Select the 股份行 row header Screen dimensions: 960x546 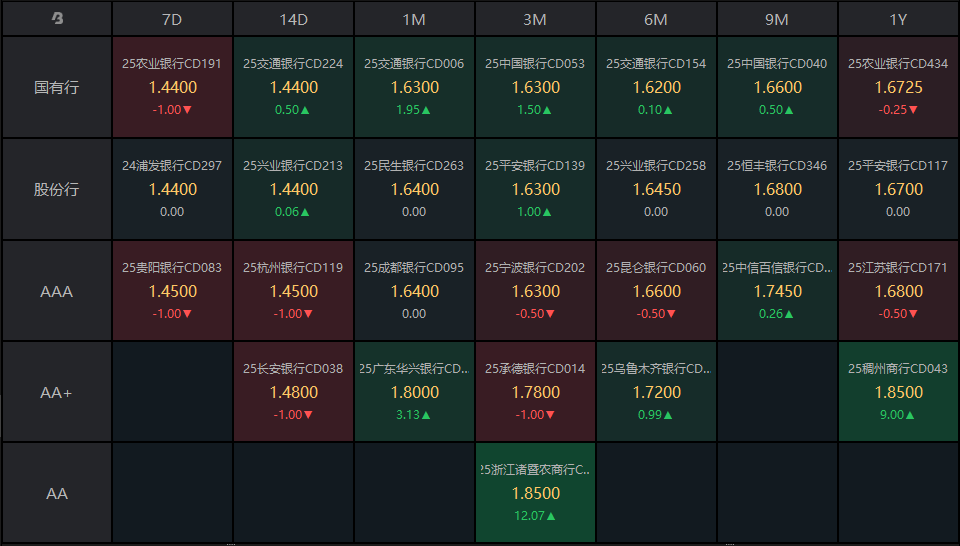[x=57, y=189]
